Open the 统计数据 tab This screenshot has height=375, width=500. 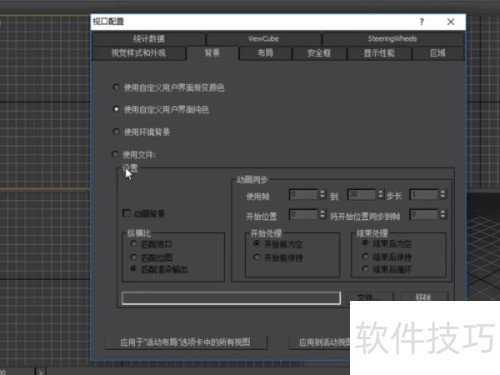point(149,39)
